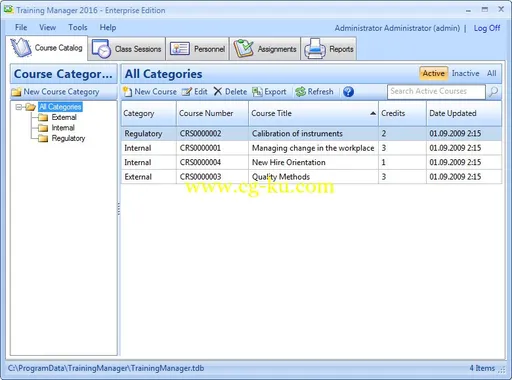Switch to the Class Sessions tab

[127, 49]
